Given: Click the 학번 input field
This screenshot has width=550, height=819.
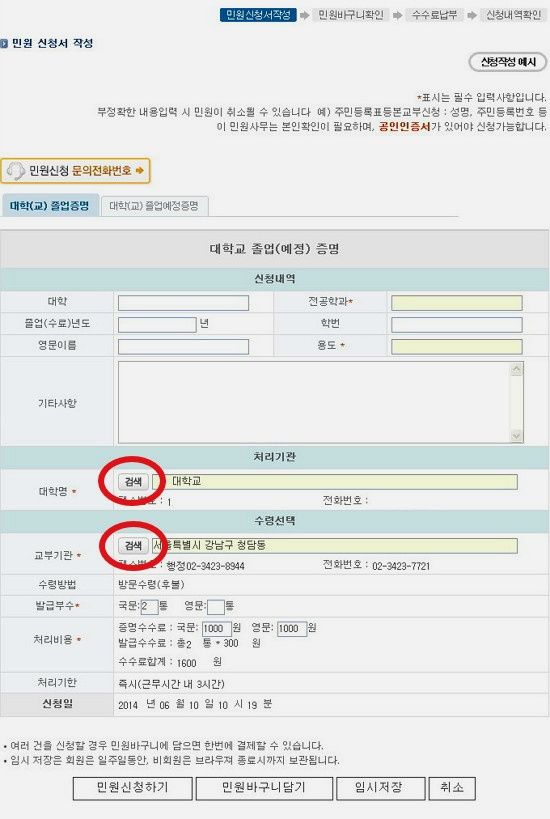Looking at the screenshot, I should tap(457, 324).
